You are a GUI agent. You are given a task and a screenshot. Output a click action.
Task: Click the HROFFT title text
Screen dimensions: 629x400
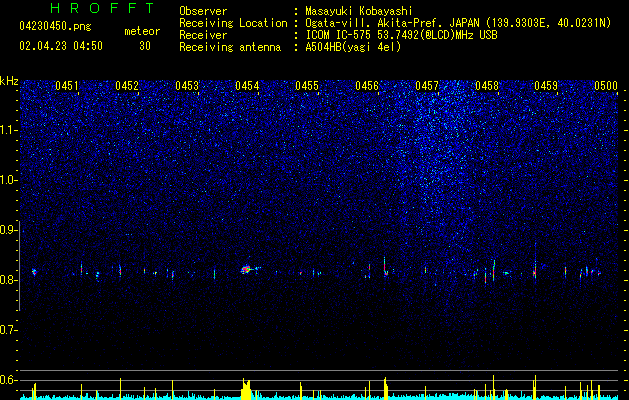102,8
